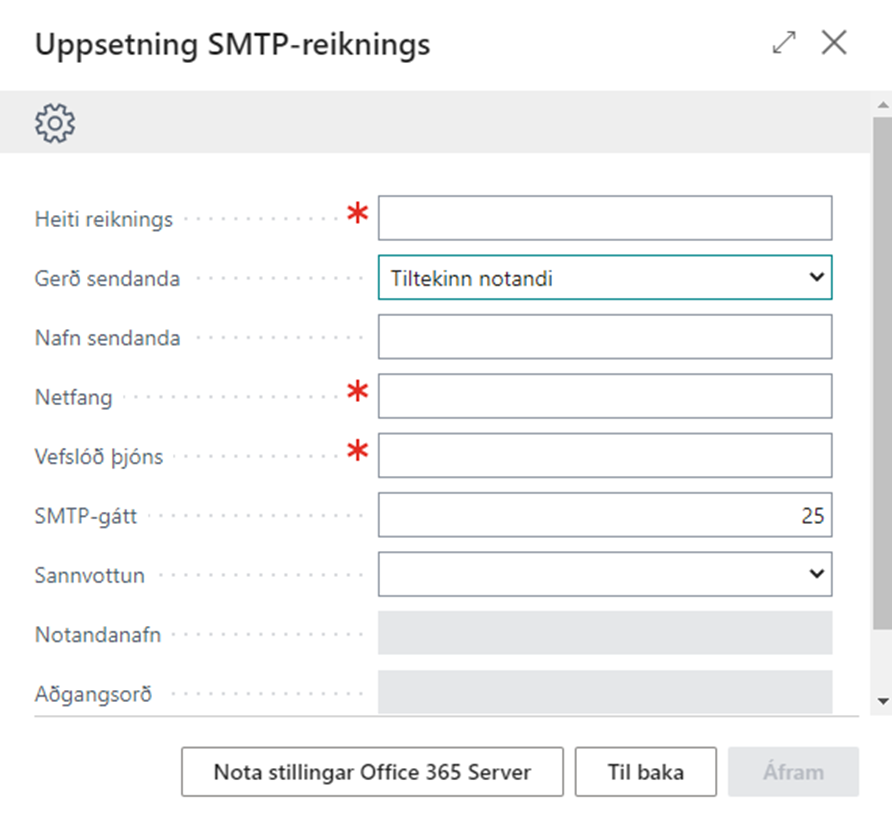Screen dimensions: 892x828
Task: Open the Gerð sendanda dropdown
Action: [x=604, y=278]
